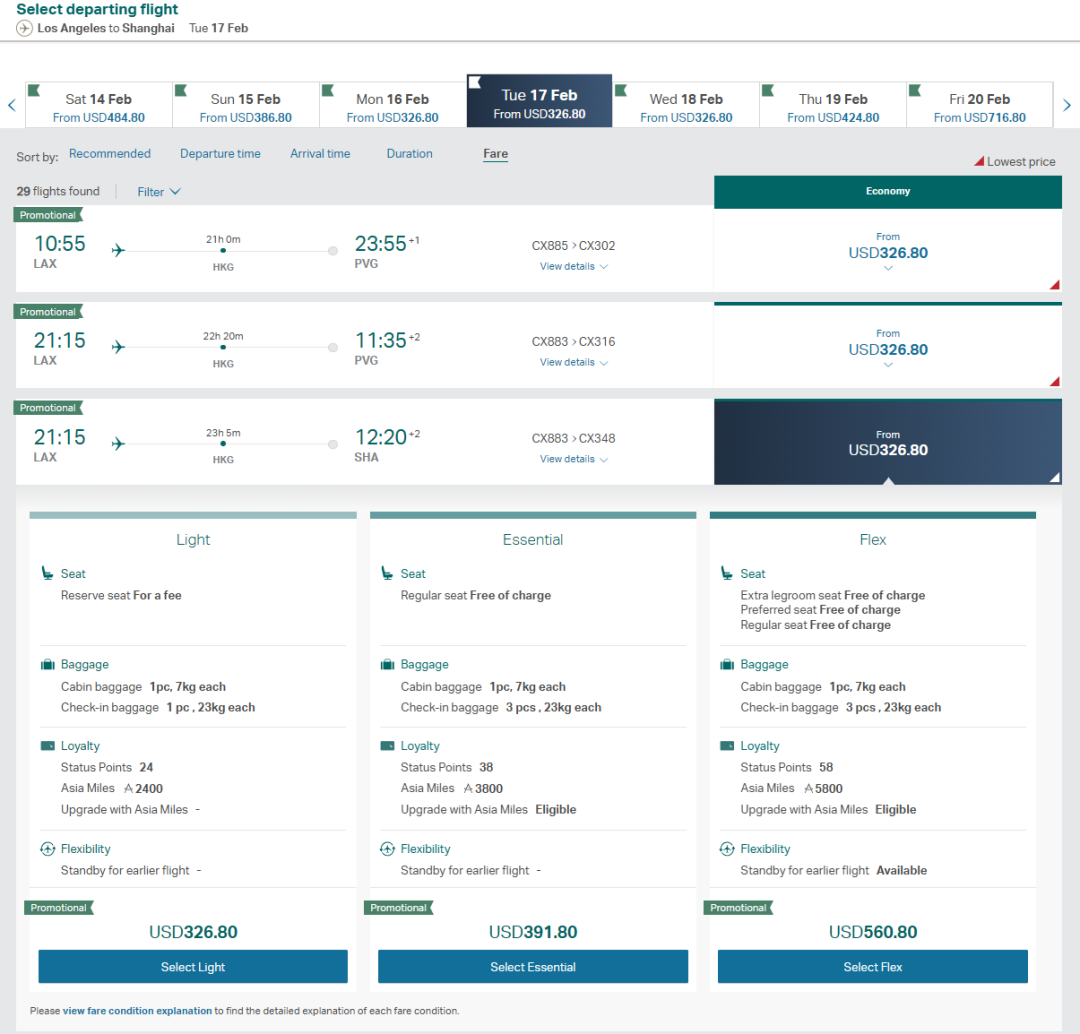This screenshot has width=1080, height=1034.
Task: Select the Sat 14 Feb date tab
Action: tap(99, 106)
